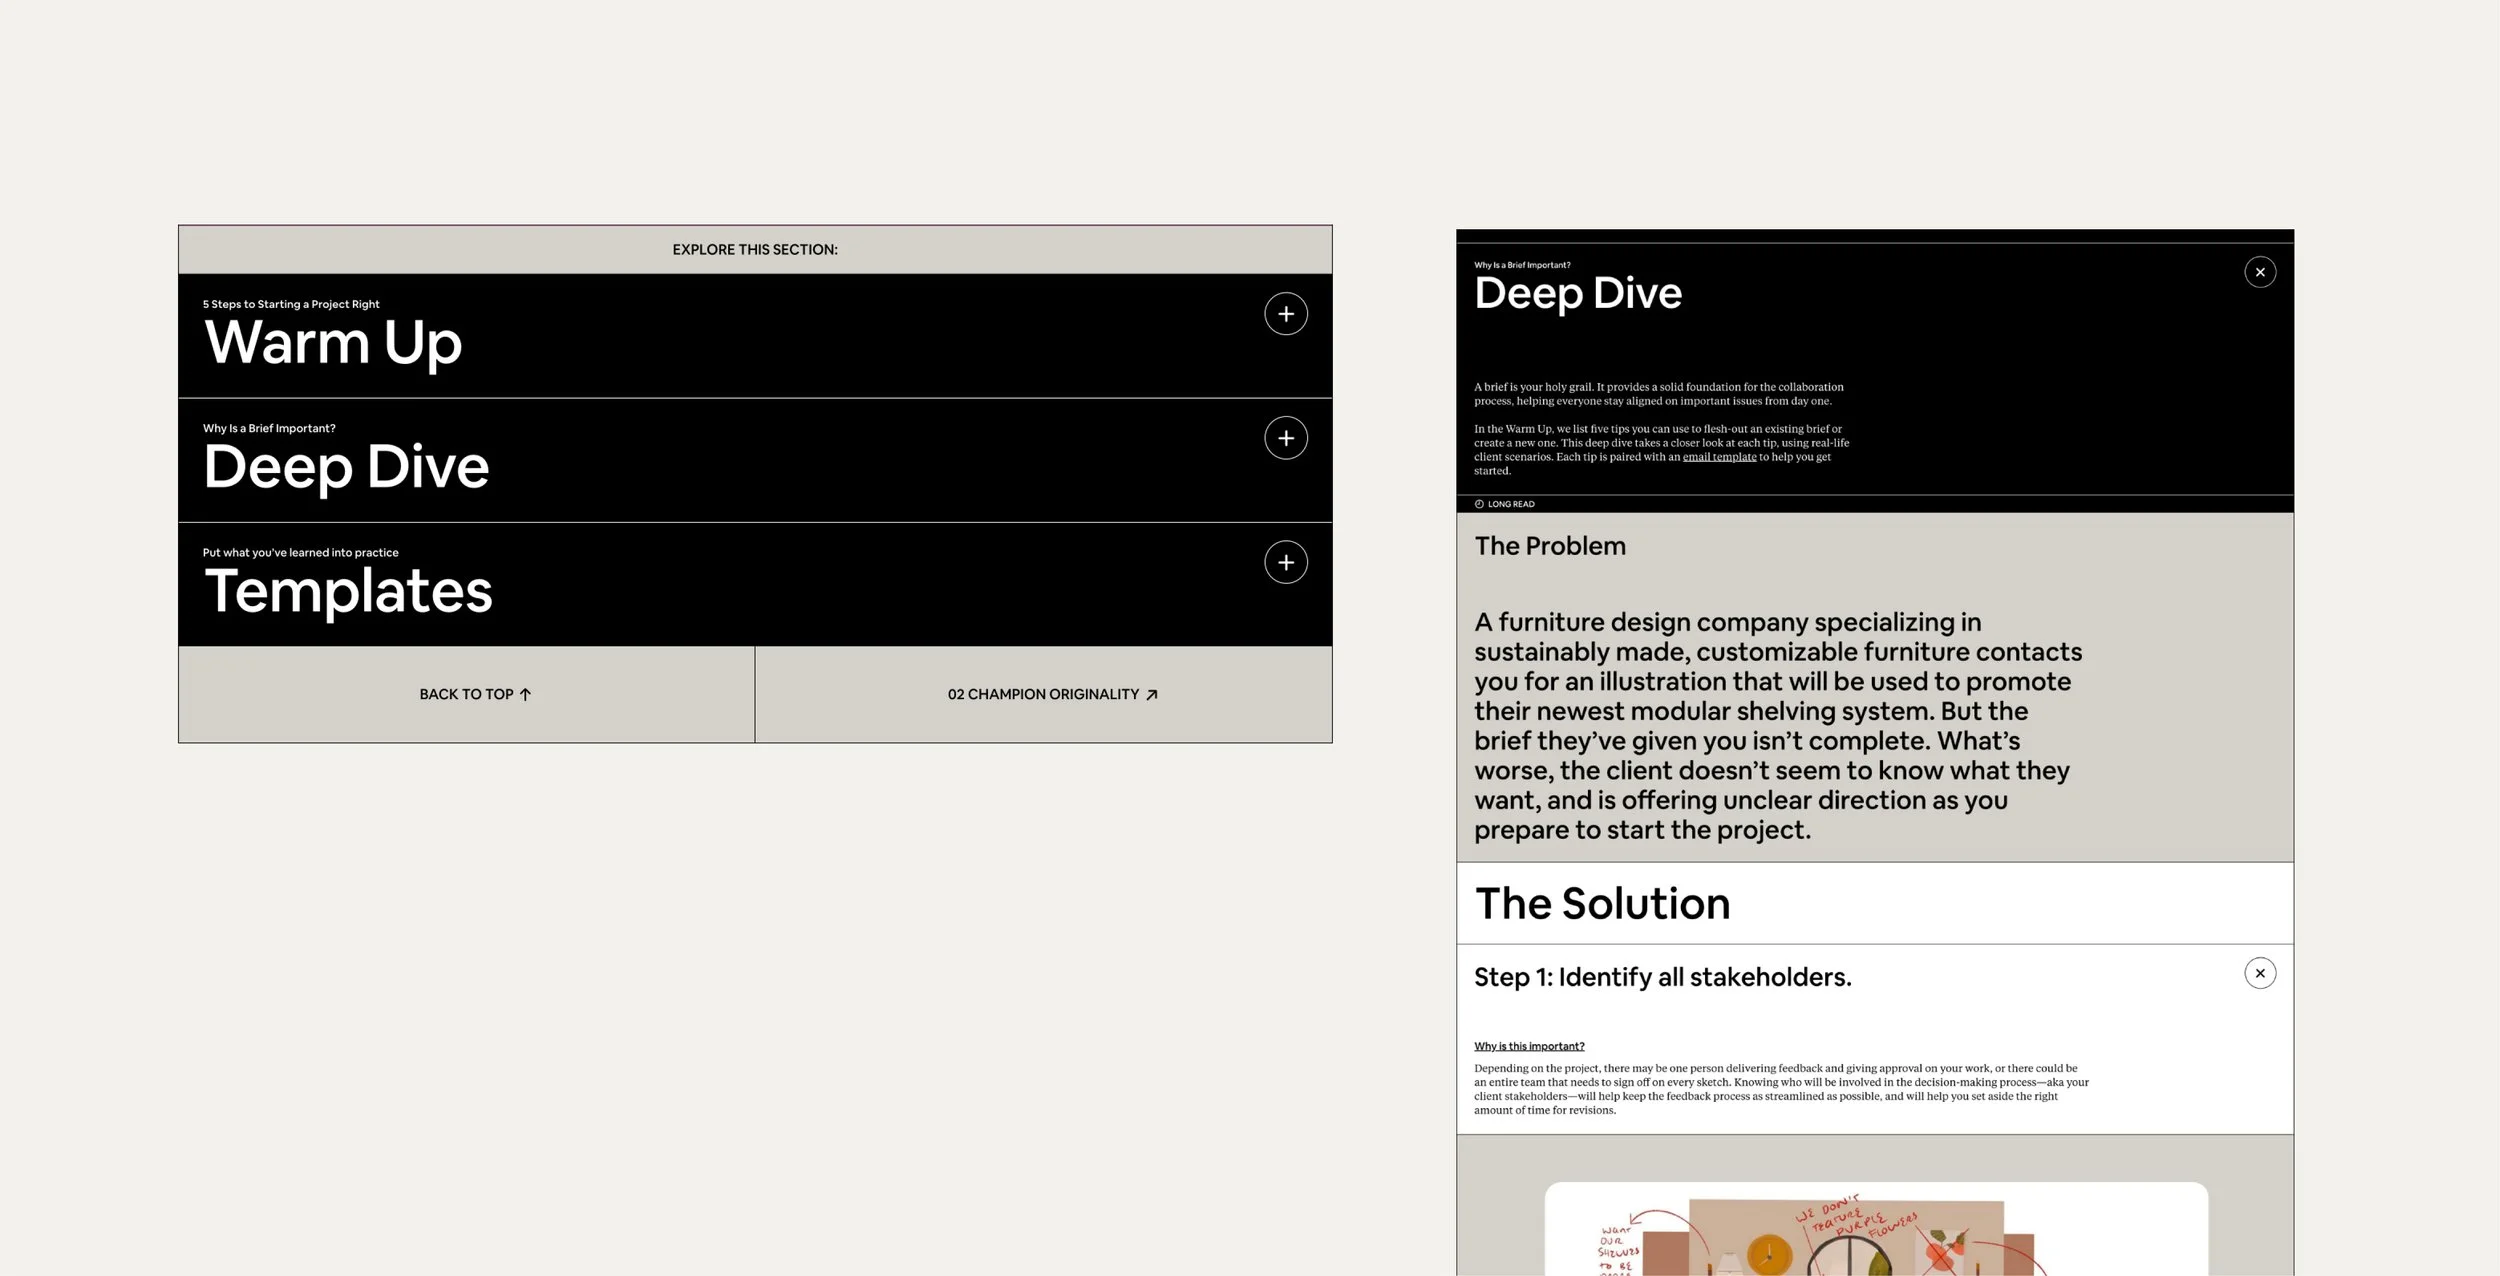Click the Long Read clock icon
Viewport: 2500px width, 1276px height.
pos(1479,504)
